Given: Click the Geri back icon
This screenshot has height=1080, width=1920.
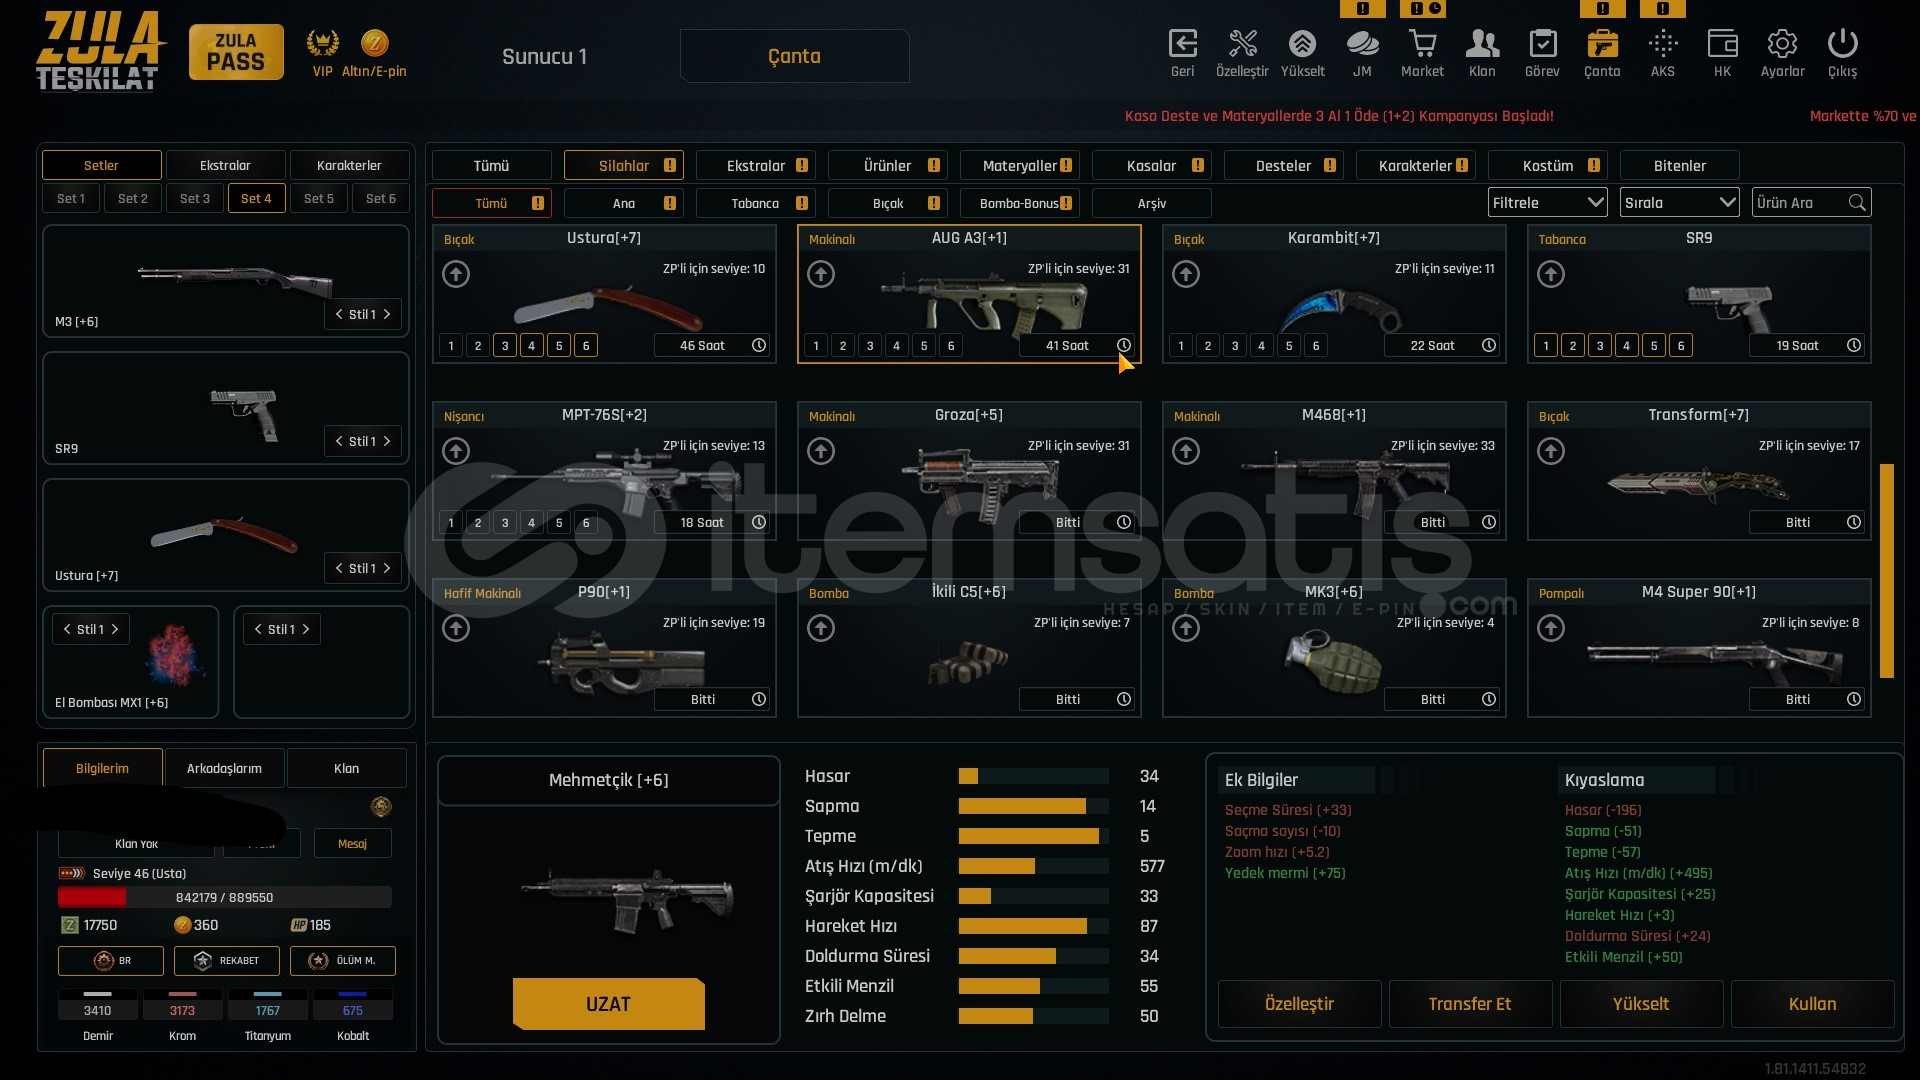Looking at the screenshot, I should click(x=1182, y=45).
